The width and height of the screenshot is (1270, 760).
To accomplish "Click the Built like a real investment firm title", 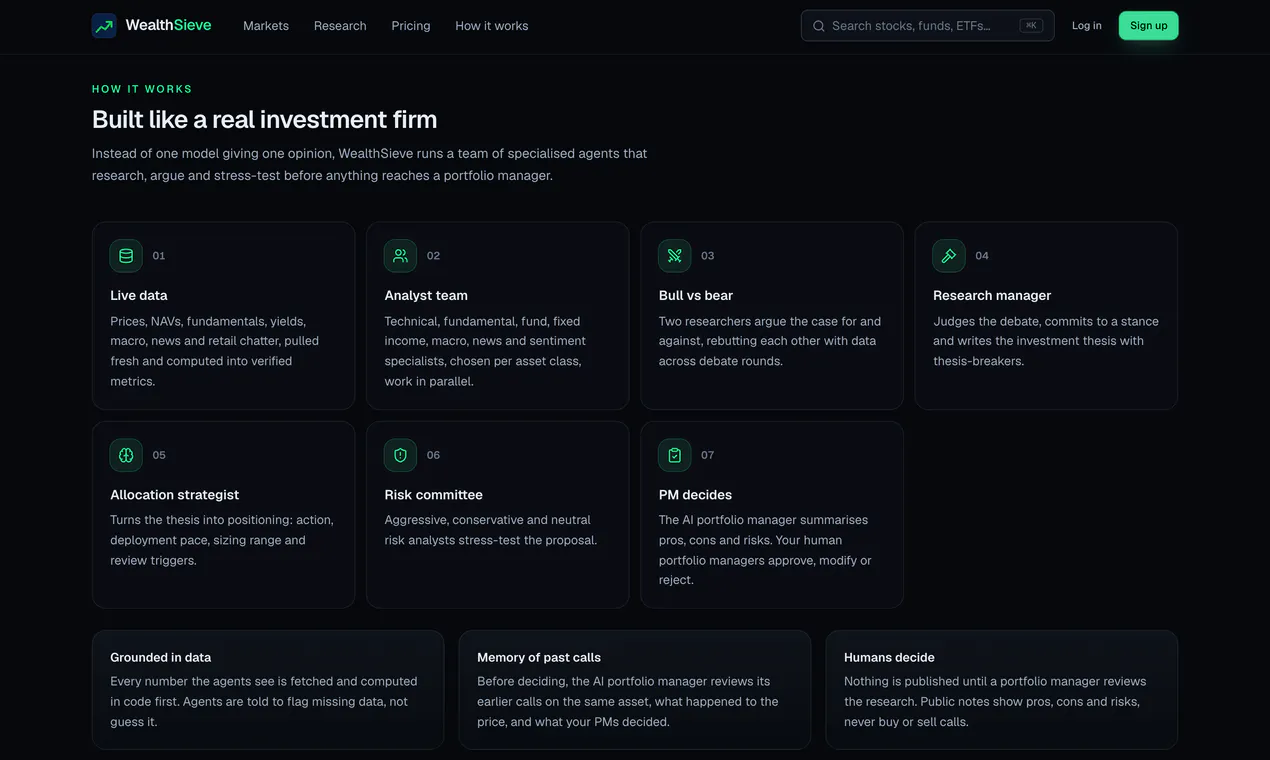I will [x=265, y=119].
